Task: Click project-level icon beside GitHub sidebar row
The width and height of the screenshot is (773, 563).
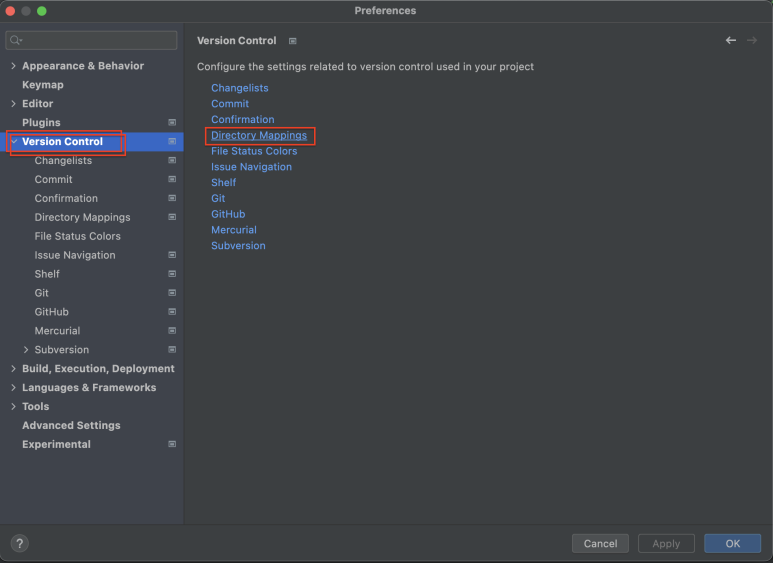Action: tap(172, 312)
